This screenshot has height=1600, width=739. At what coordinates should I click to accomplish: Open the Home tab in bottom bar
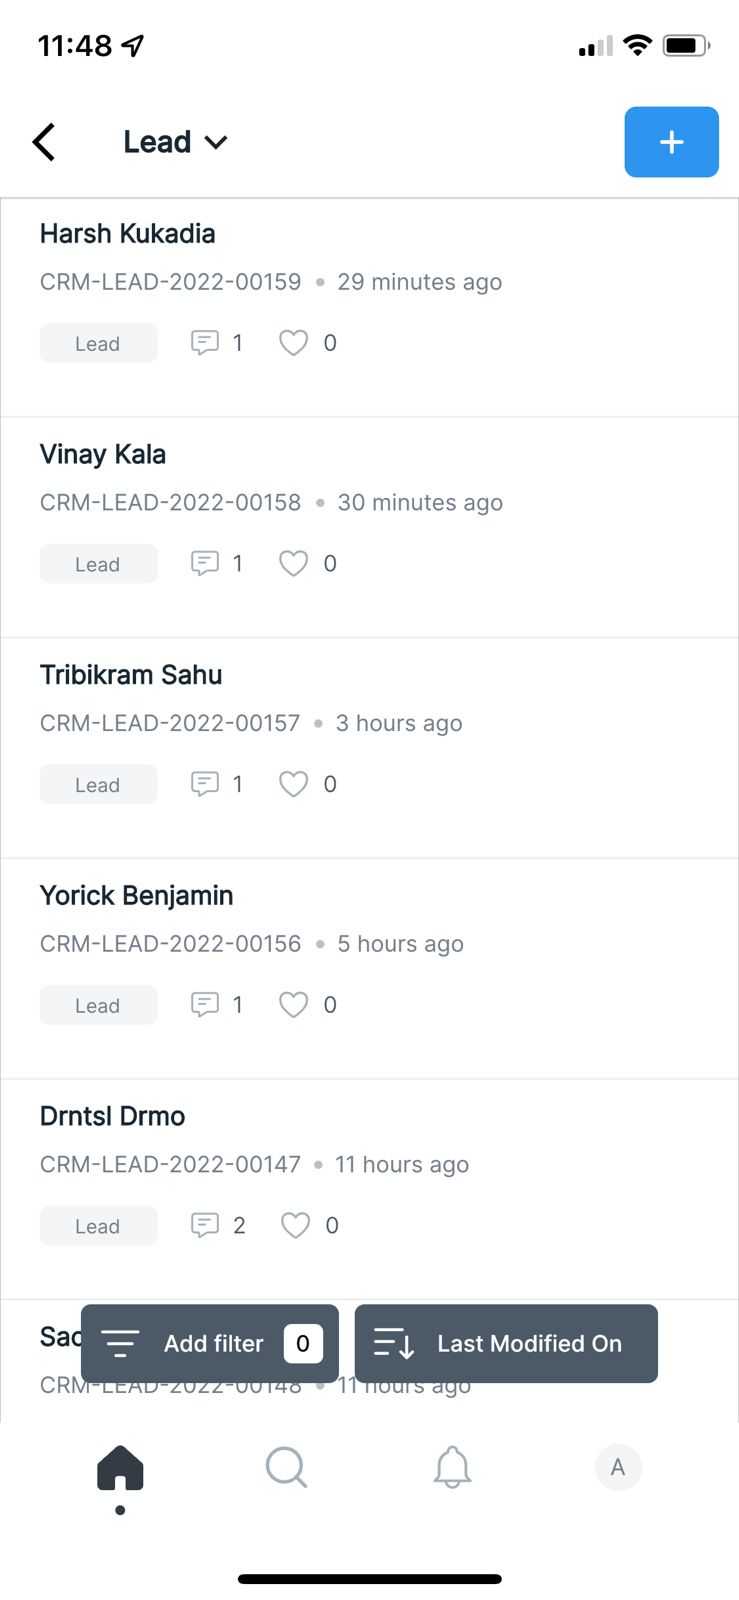[x=120, y=1468]
